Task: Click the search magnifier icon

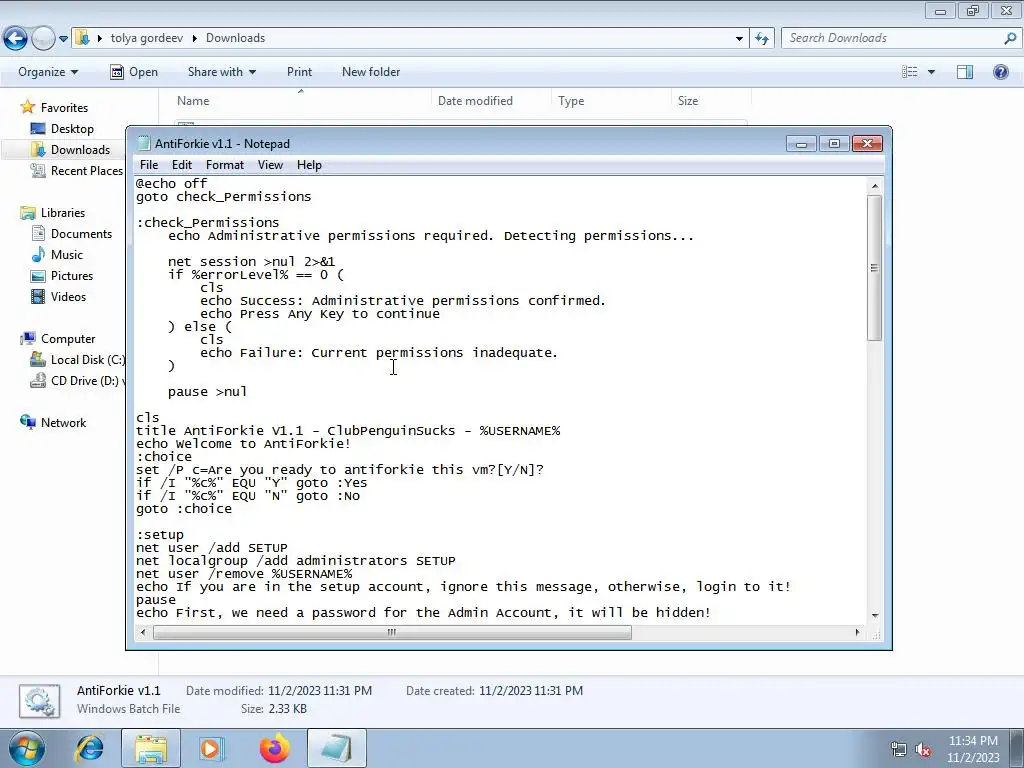Action: [x=1010, y=38]
